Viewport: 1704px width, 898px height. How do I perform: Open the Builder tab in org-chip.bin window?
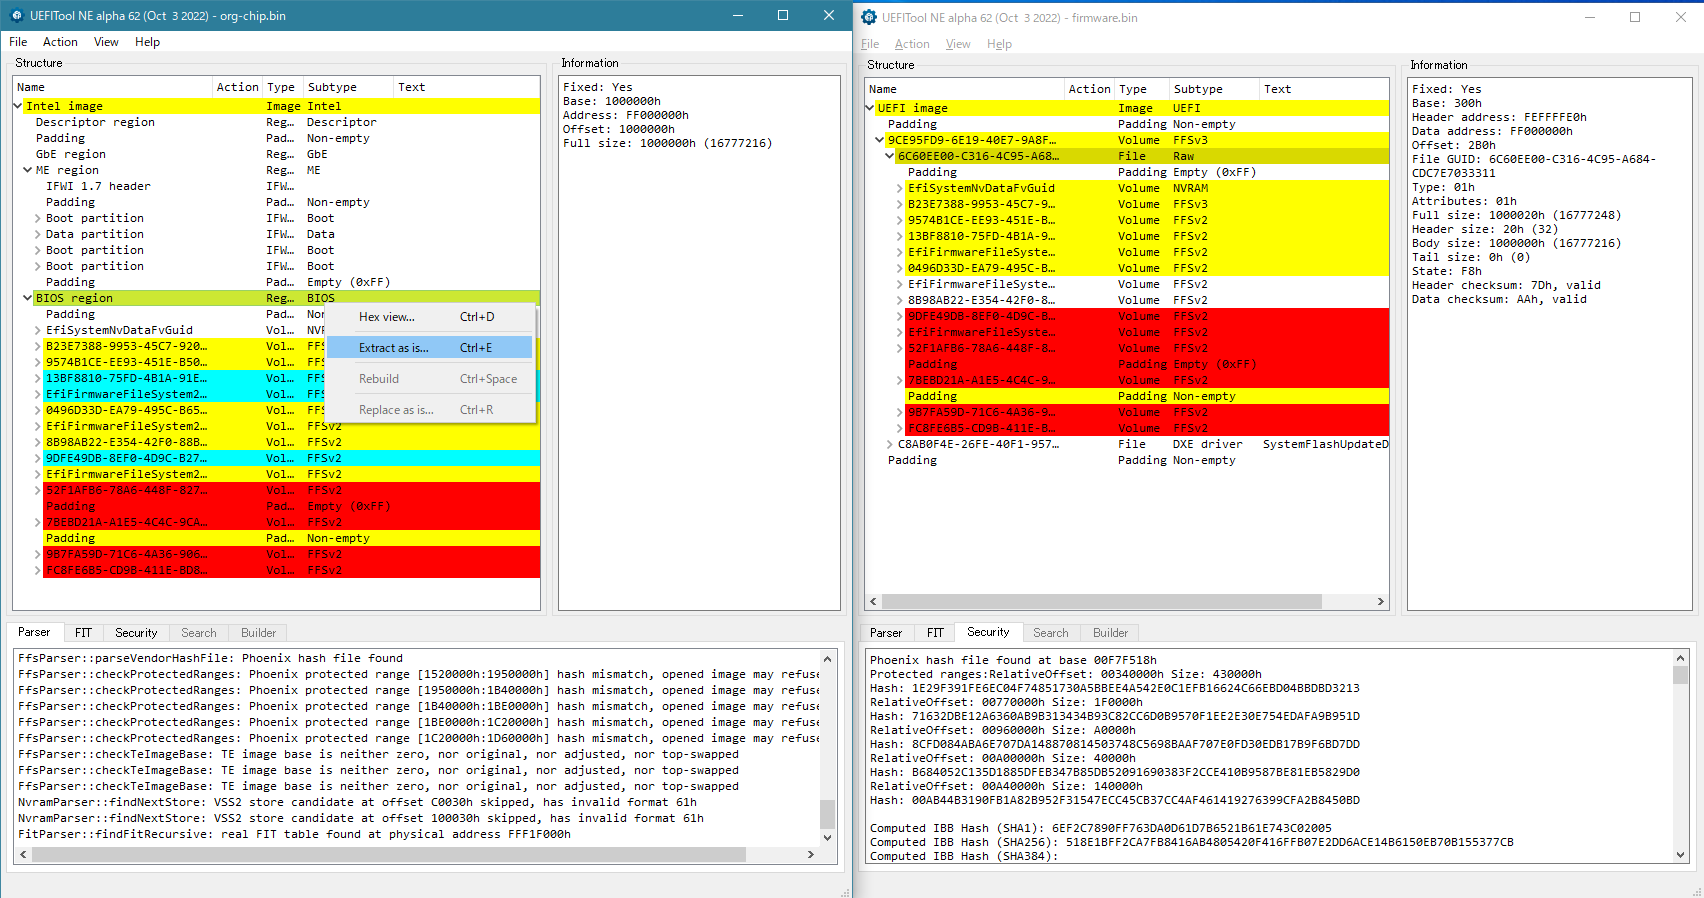[259, 633]
